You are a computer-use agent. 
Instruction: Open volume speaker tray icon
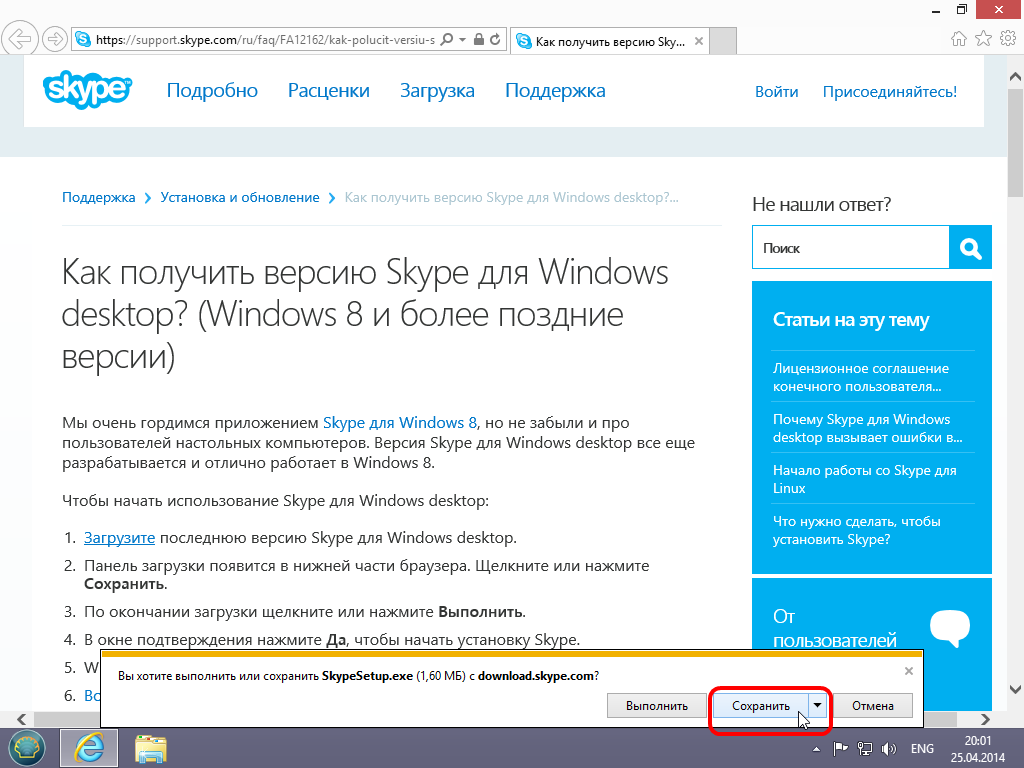pos(889,749)
